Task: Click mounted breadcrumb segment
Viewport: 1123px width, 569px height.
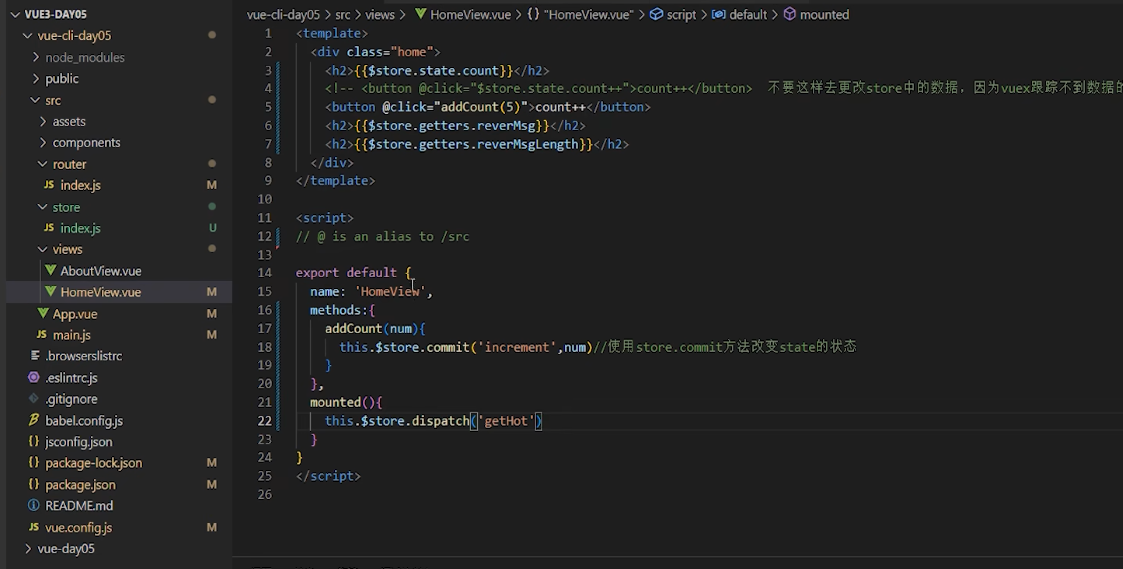Action: [824, 14]
